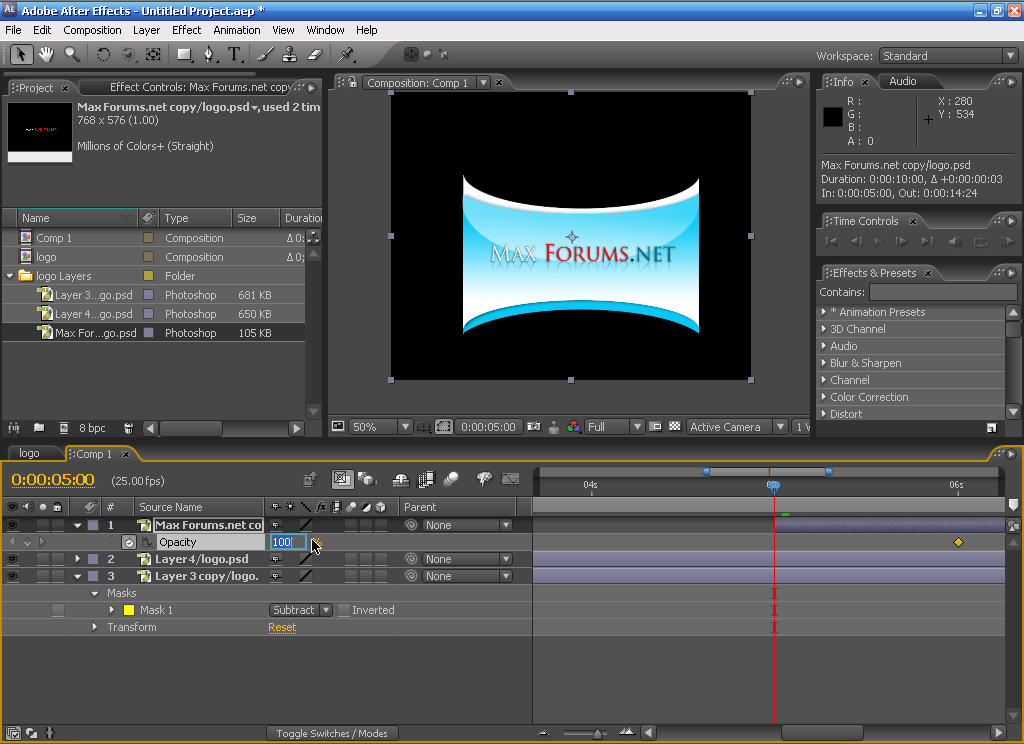Switch to the Audio panel tab
Viewport: 1024px width, 744px height.
[903, 81]
